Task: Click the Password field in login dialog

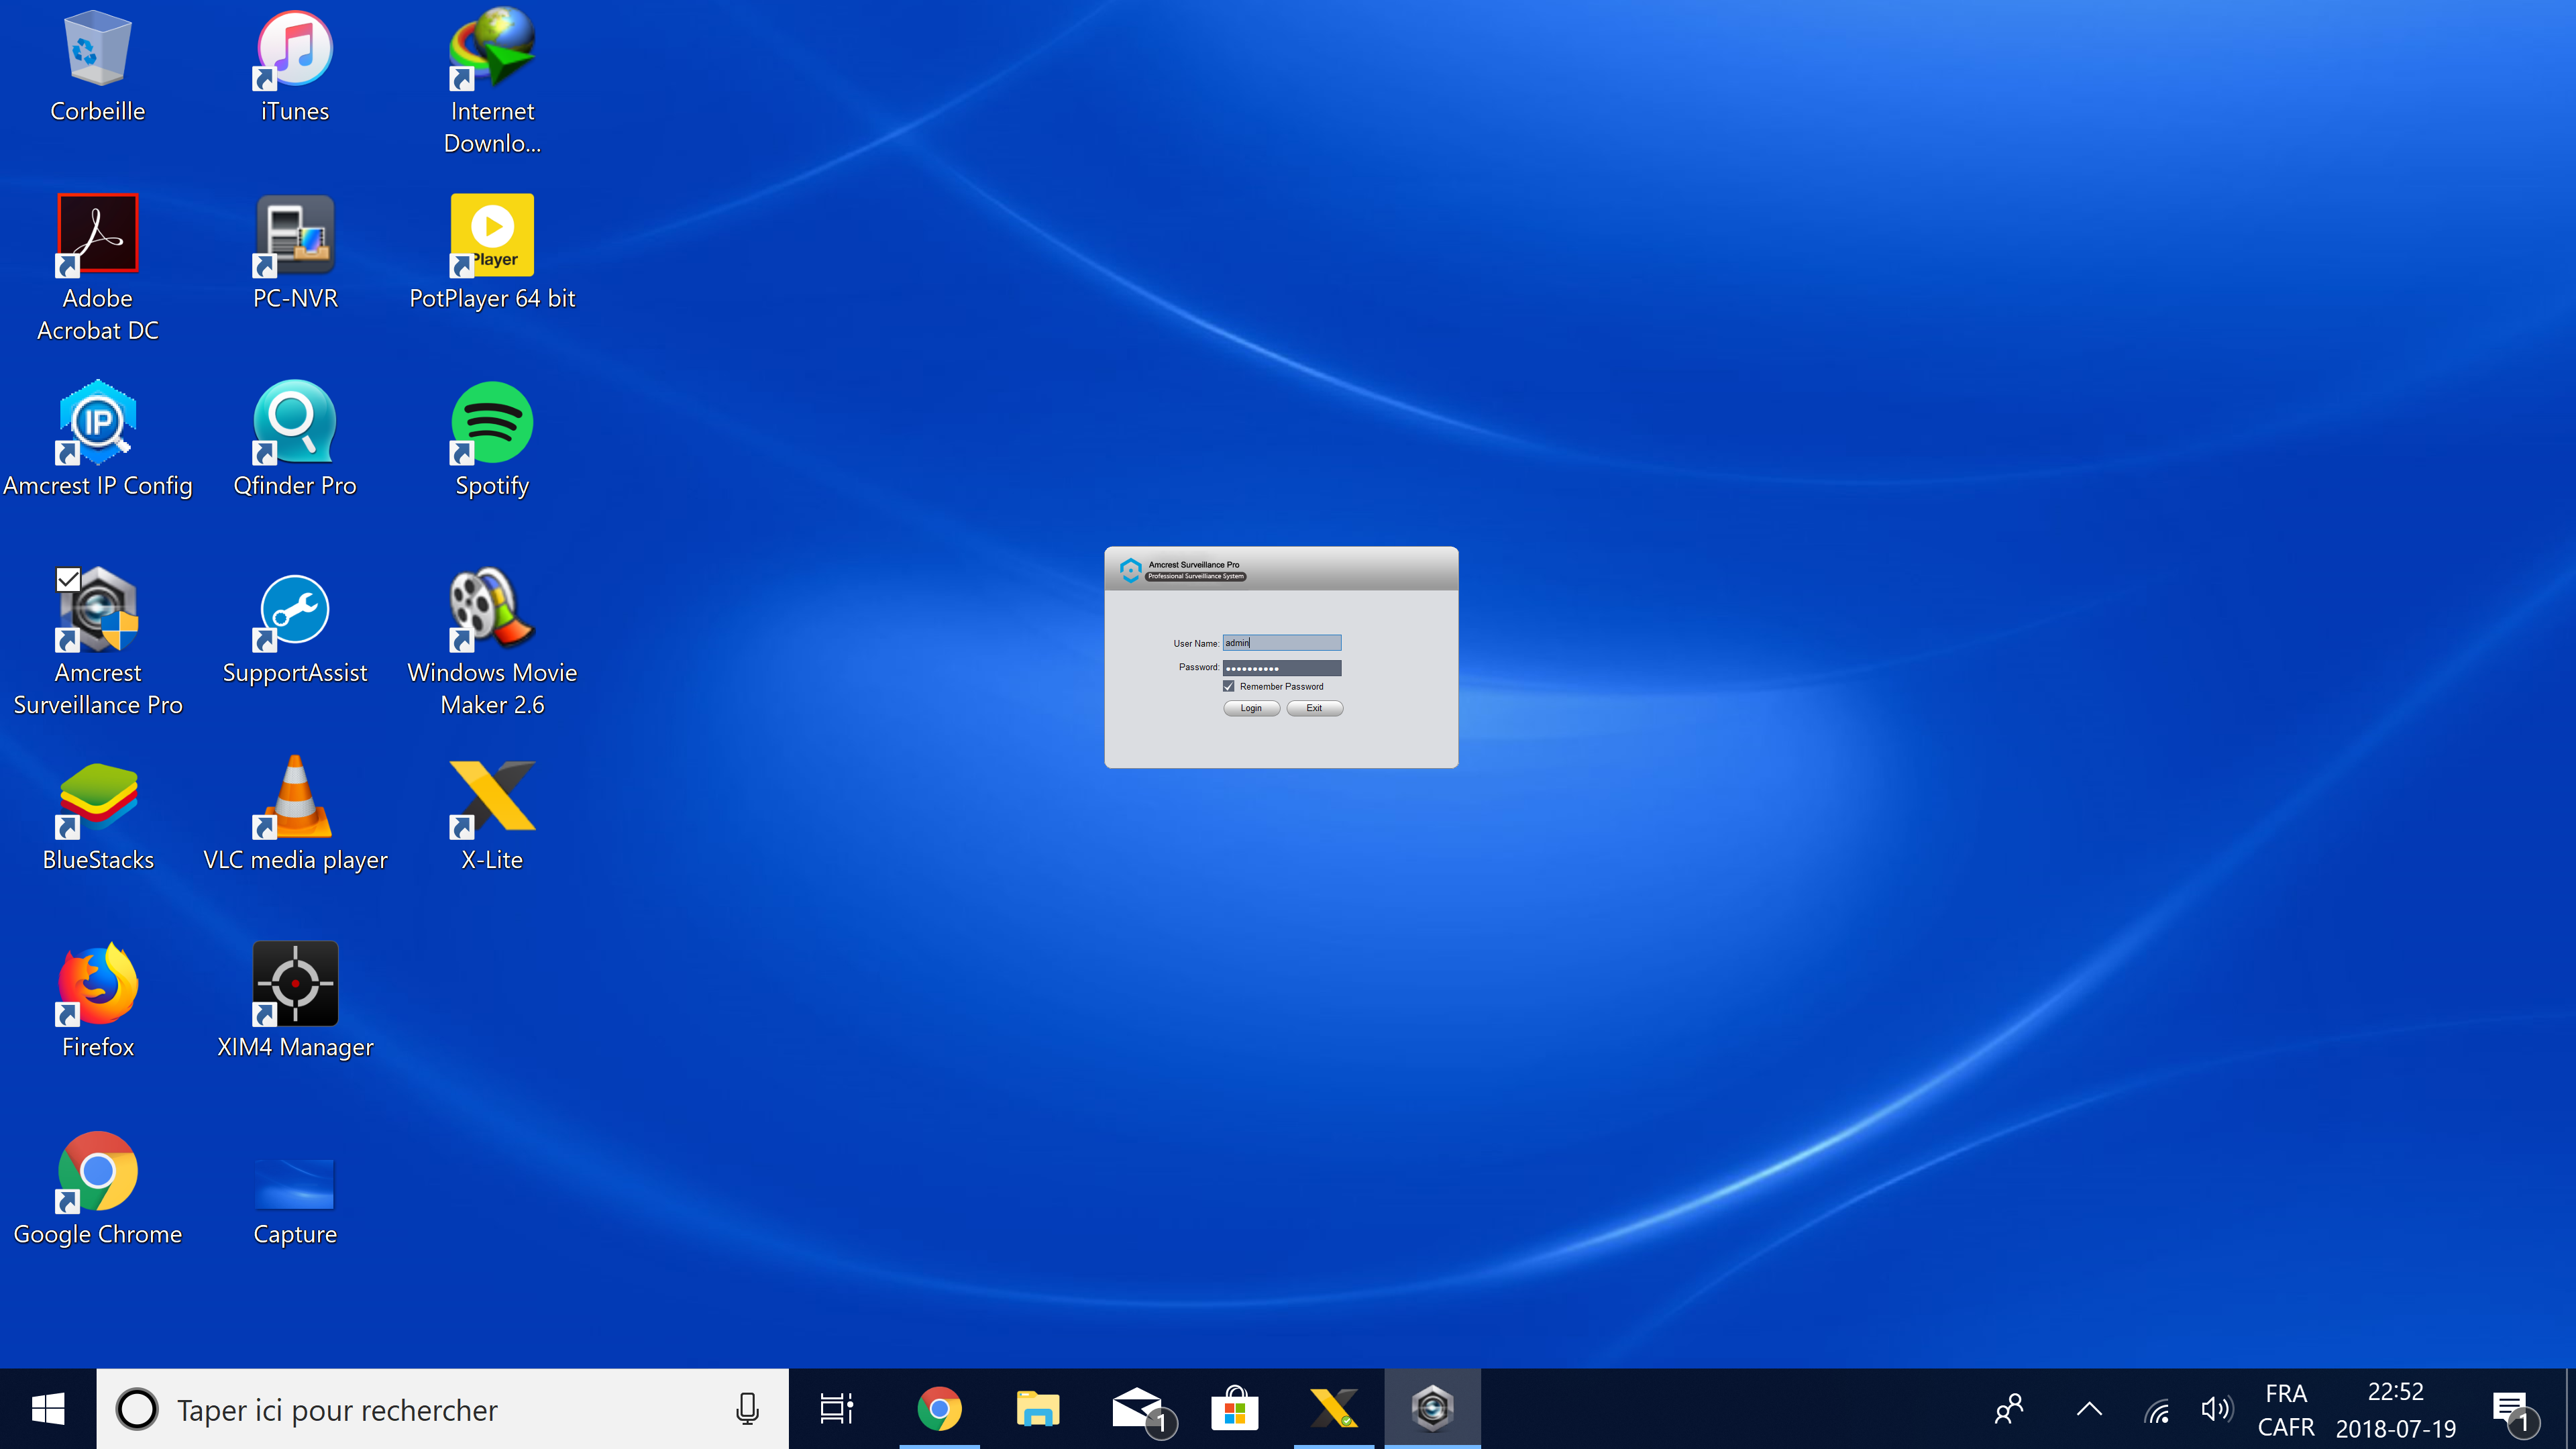Action: click(1281, 667)
